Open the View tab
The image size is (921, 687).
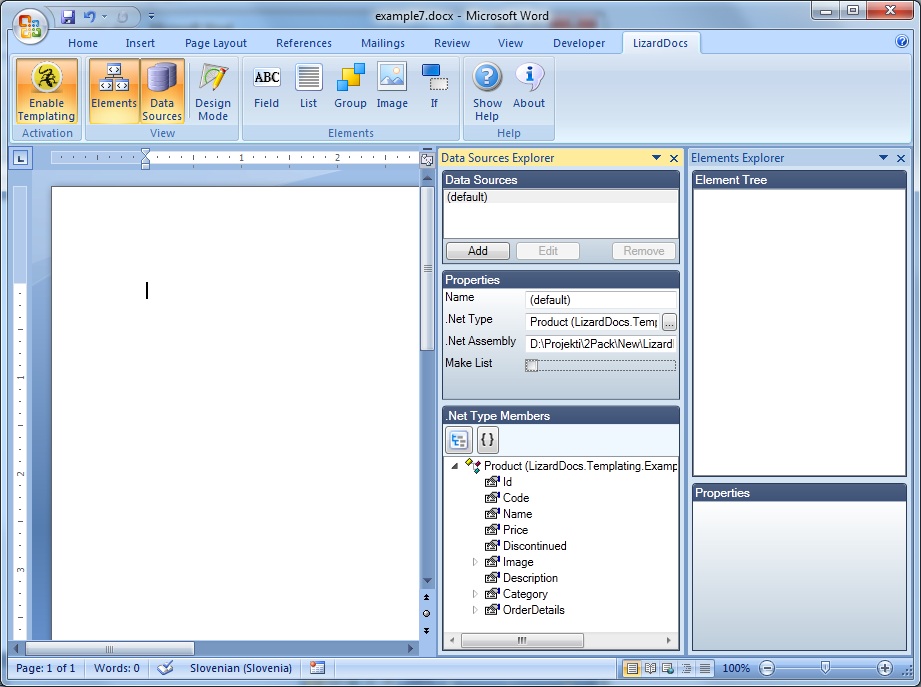(x=510, y=43)
